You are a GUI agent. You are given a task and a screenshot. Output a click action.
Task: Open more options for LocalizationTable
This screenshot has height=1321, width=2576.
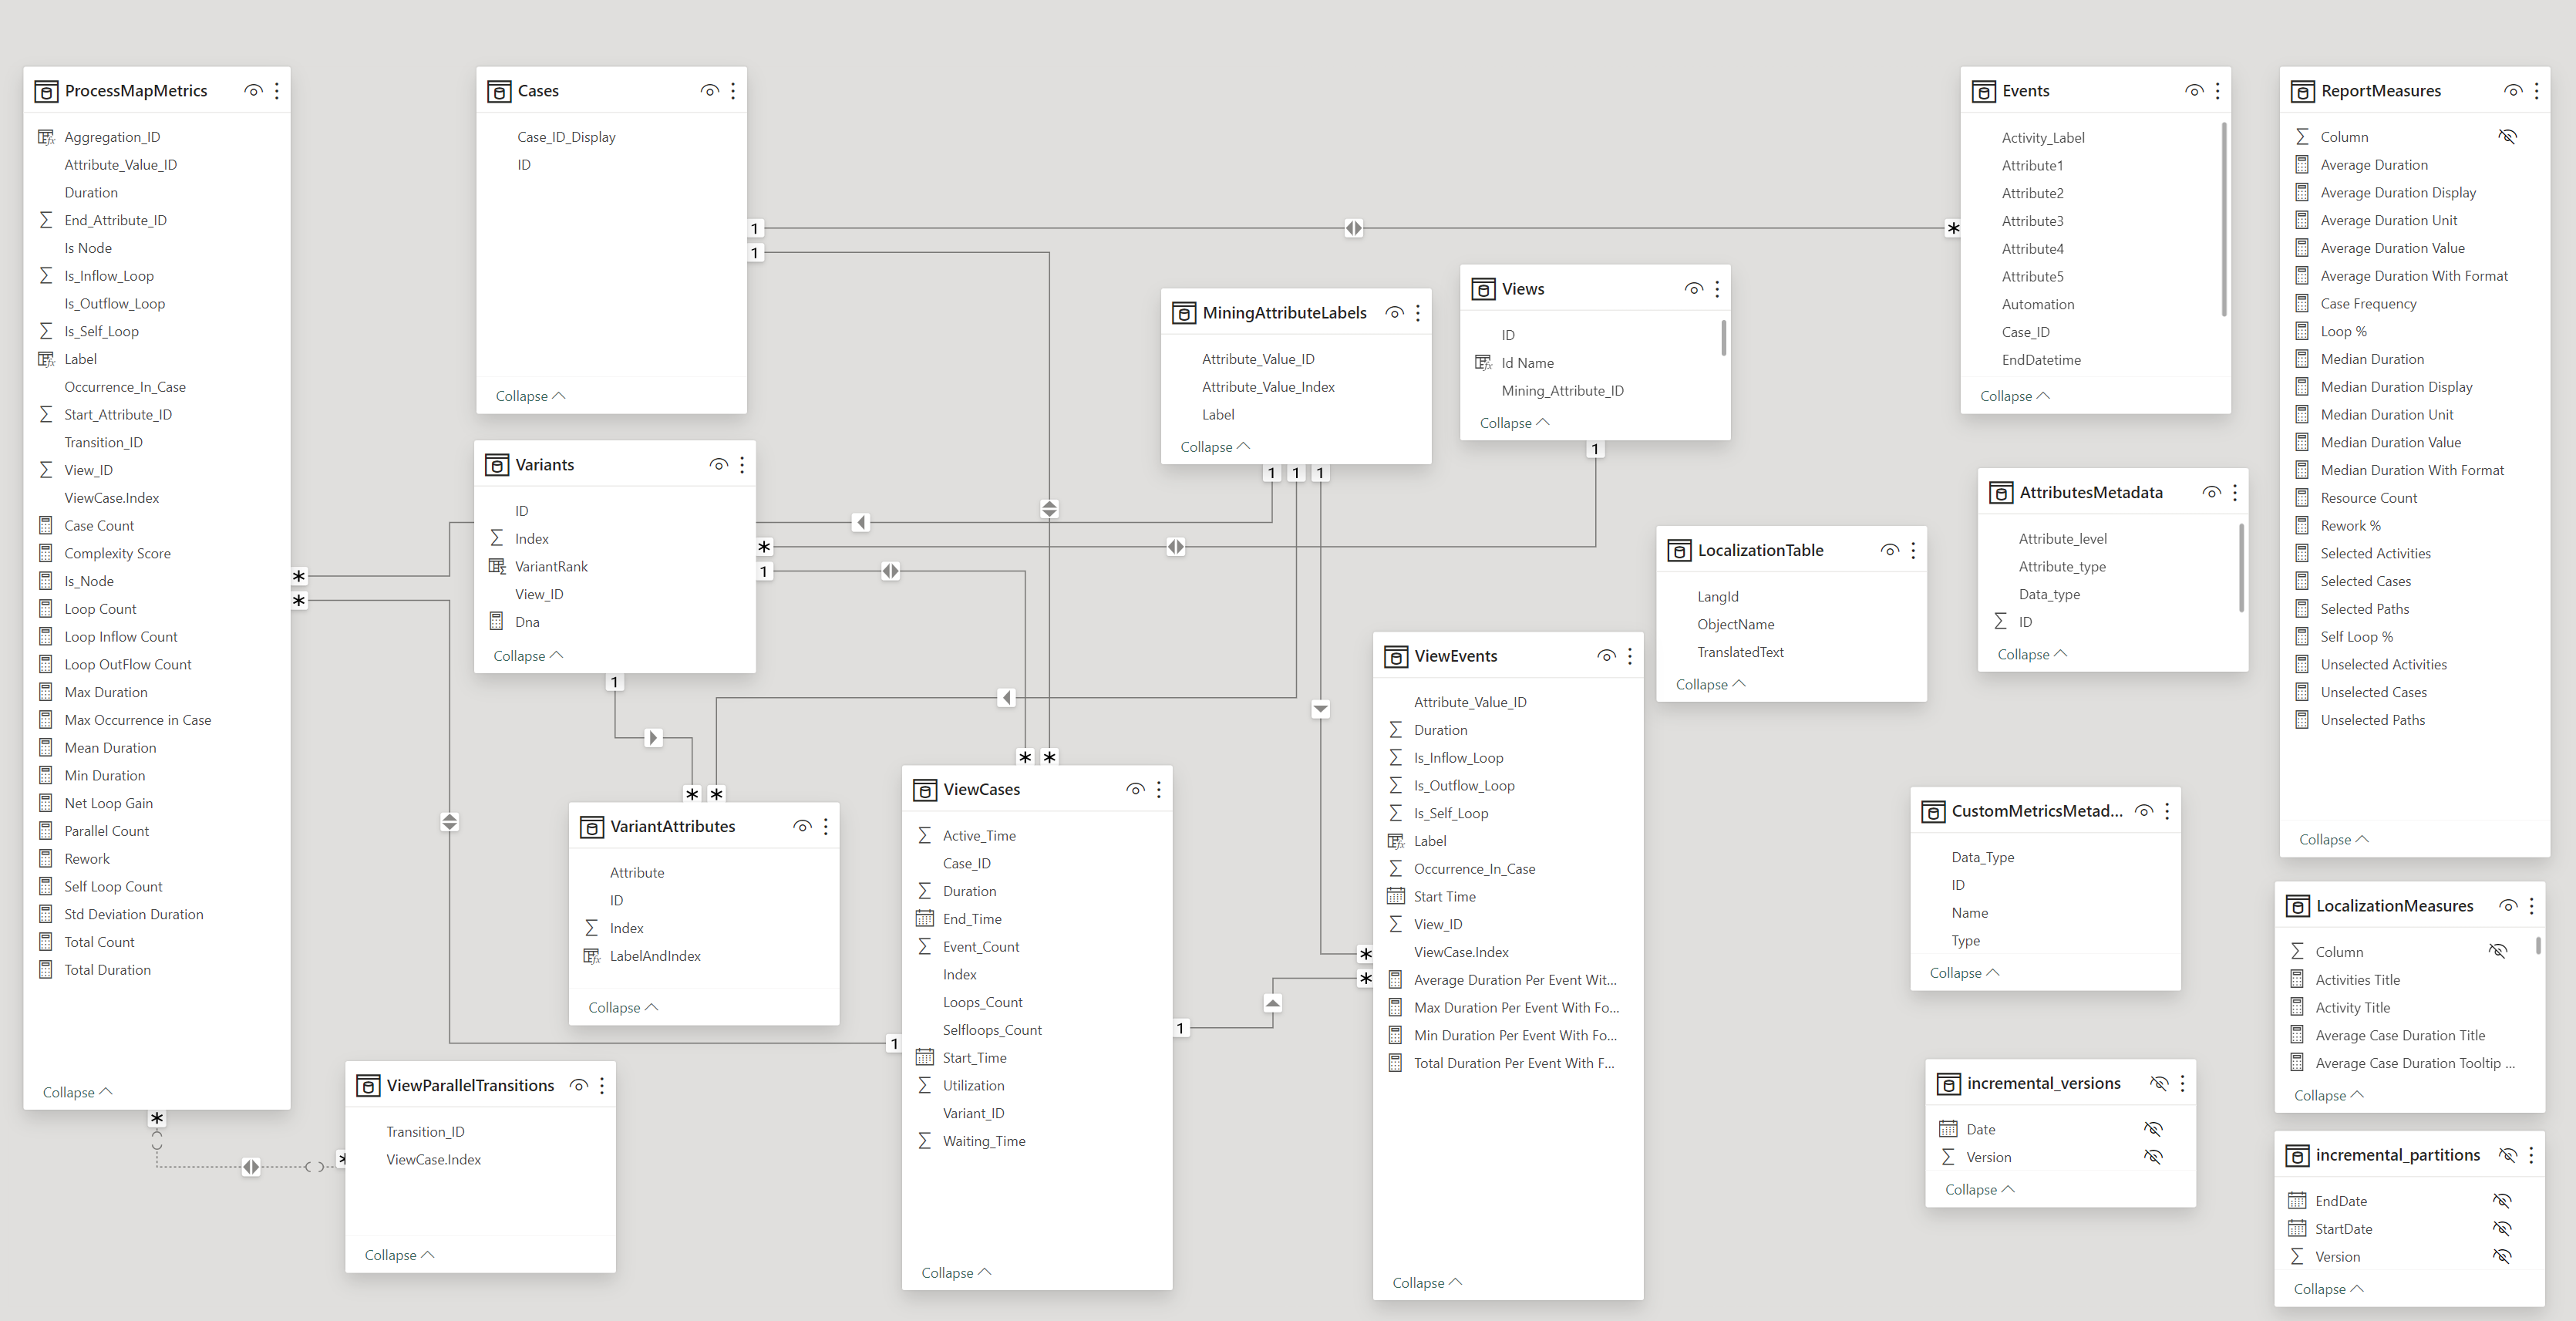[1913, 550]
